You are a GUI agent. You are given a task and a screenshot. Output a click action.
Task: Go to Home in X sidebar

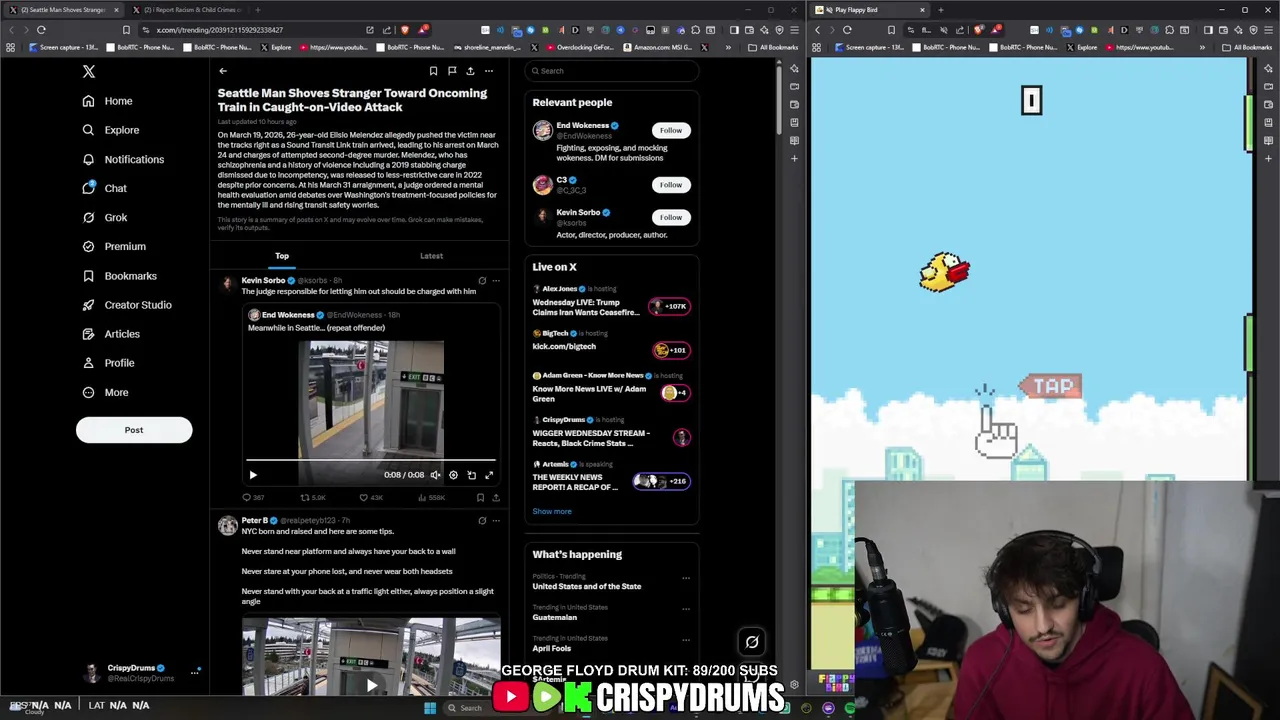(108, 101)
